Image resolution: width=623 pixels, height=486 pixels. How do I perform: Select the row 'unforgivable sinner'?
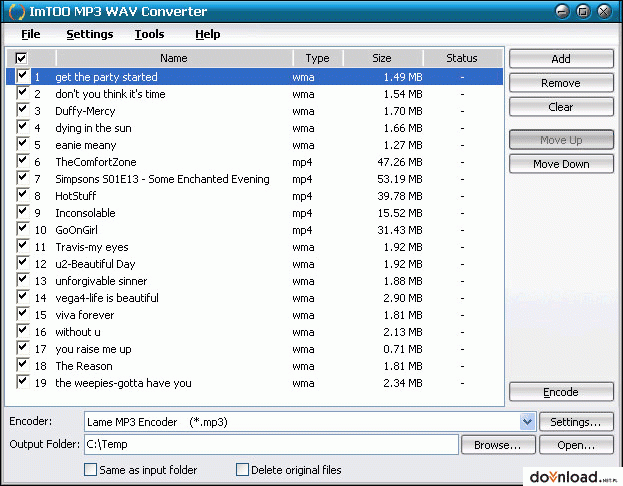[x=254, y=281]
